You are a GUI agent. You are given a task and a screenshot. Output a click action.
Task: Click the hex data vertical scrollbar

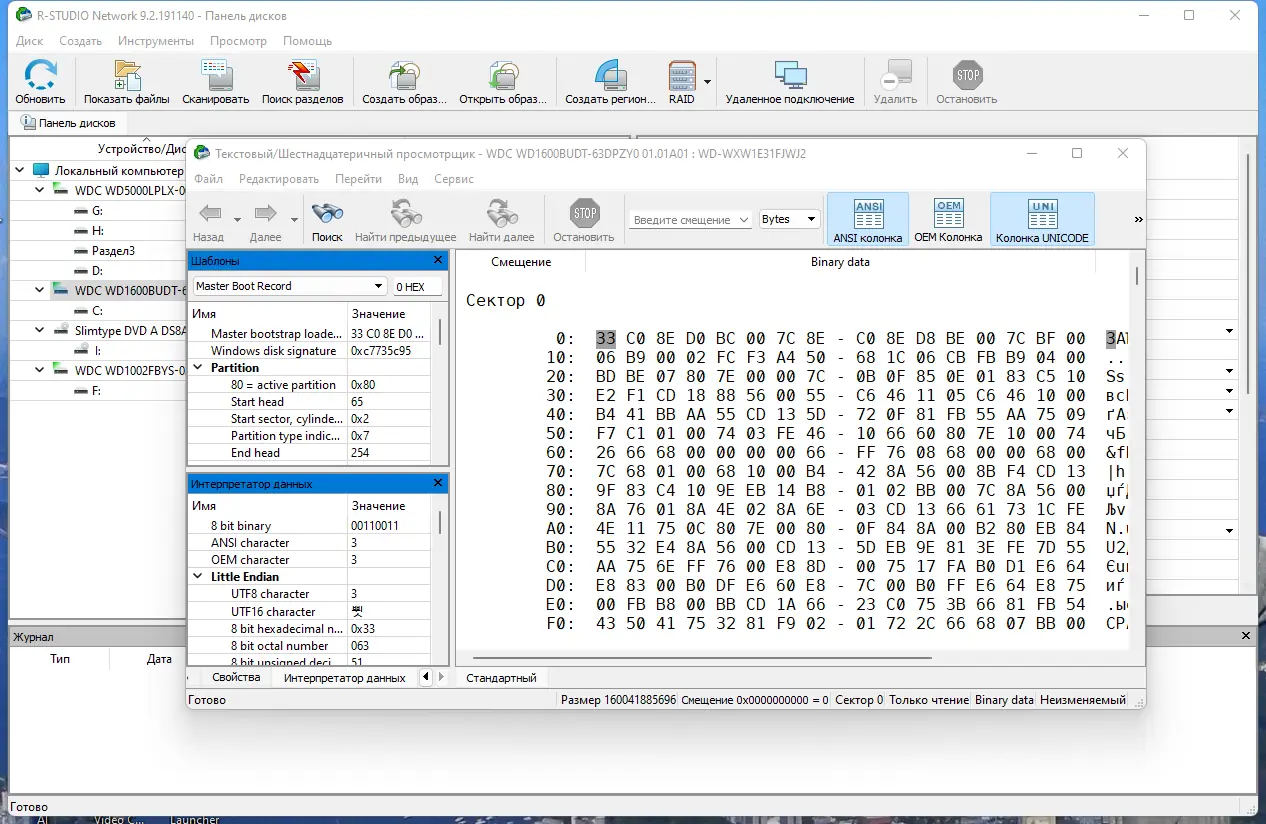click(1137, 276)
